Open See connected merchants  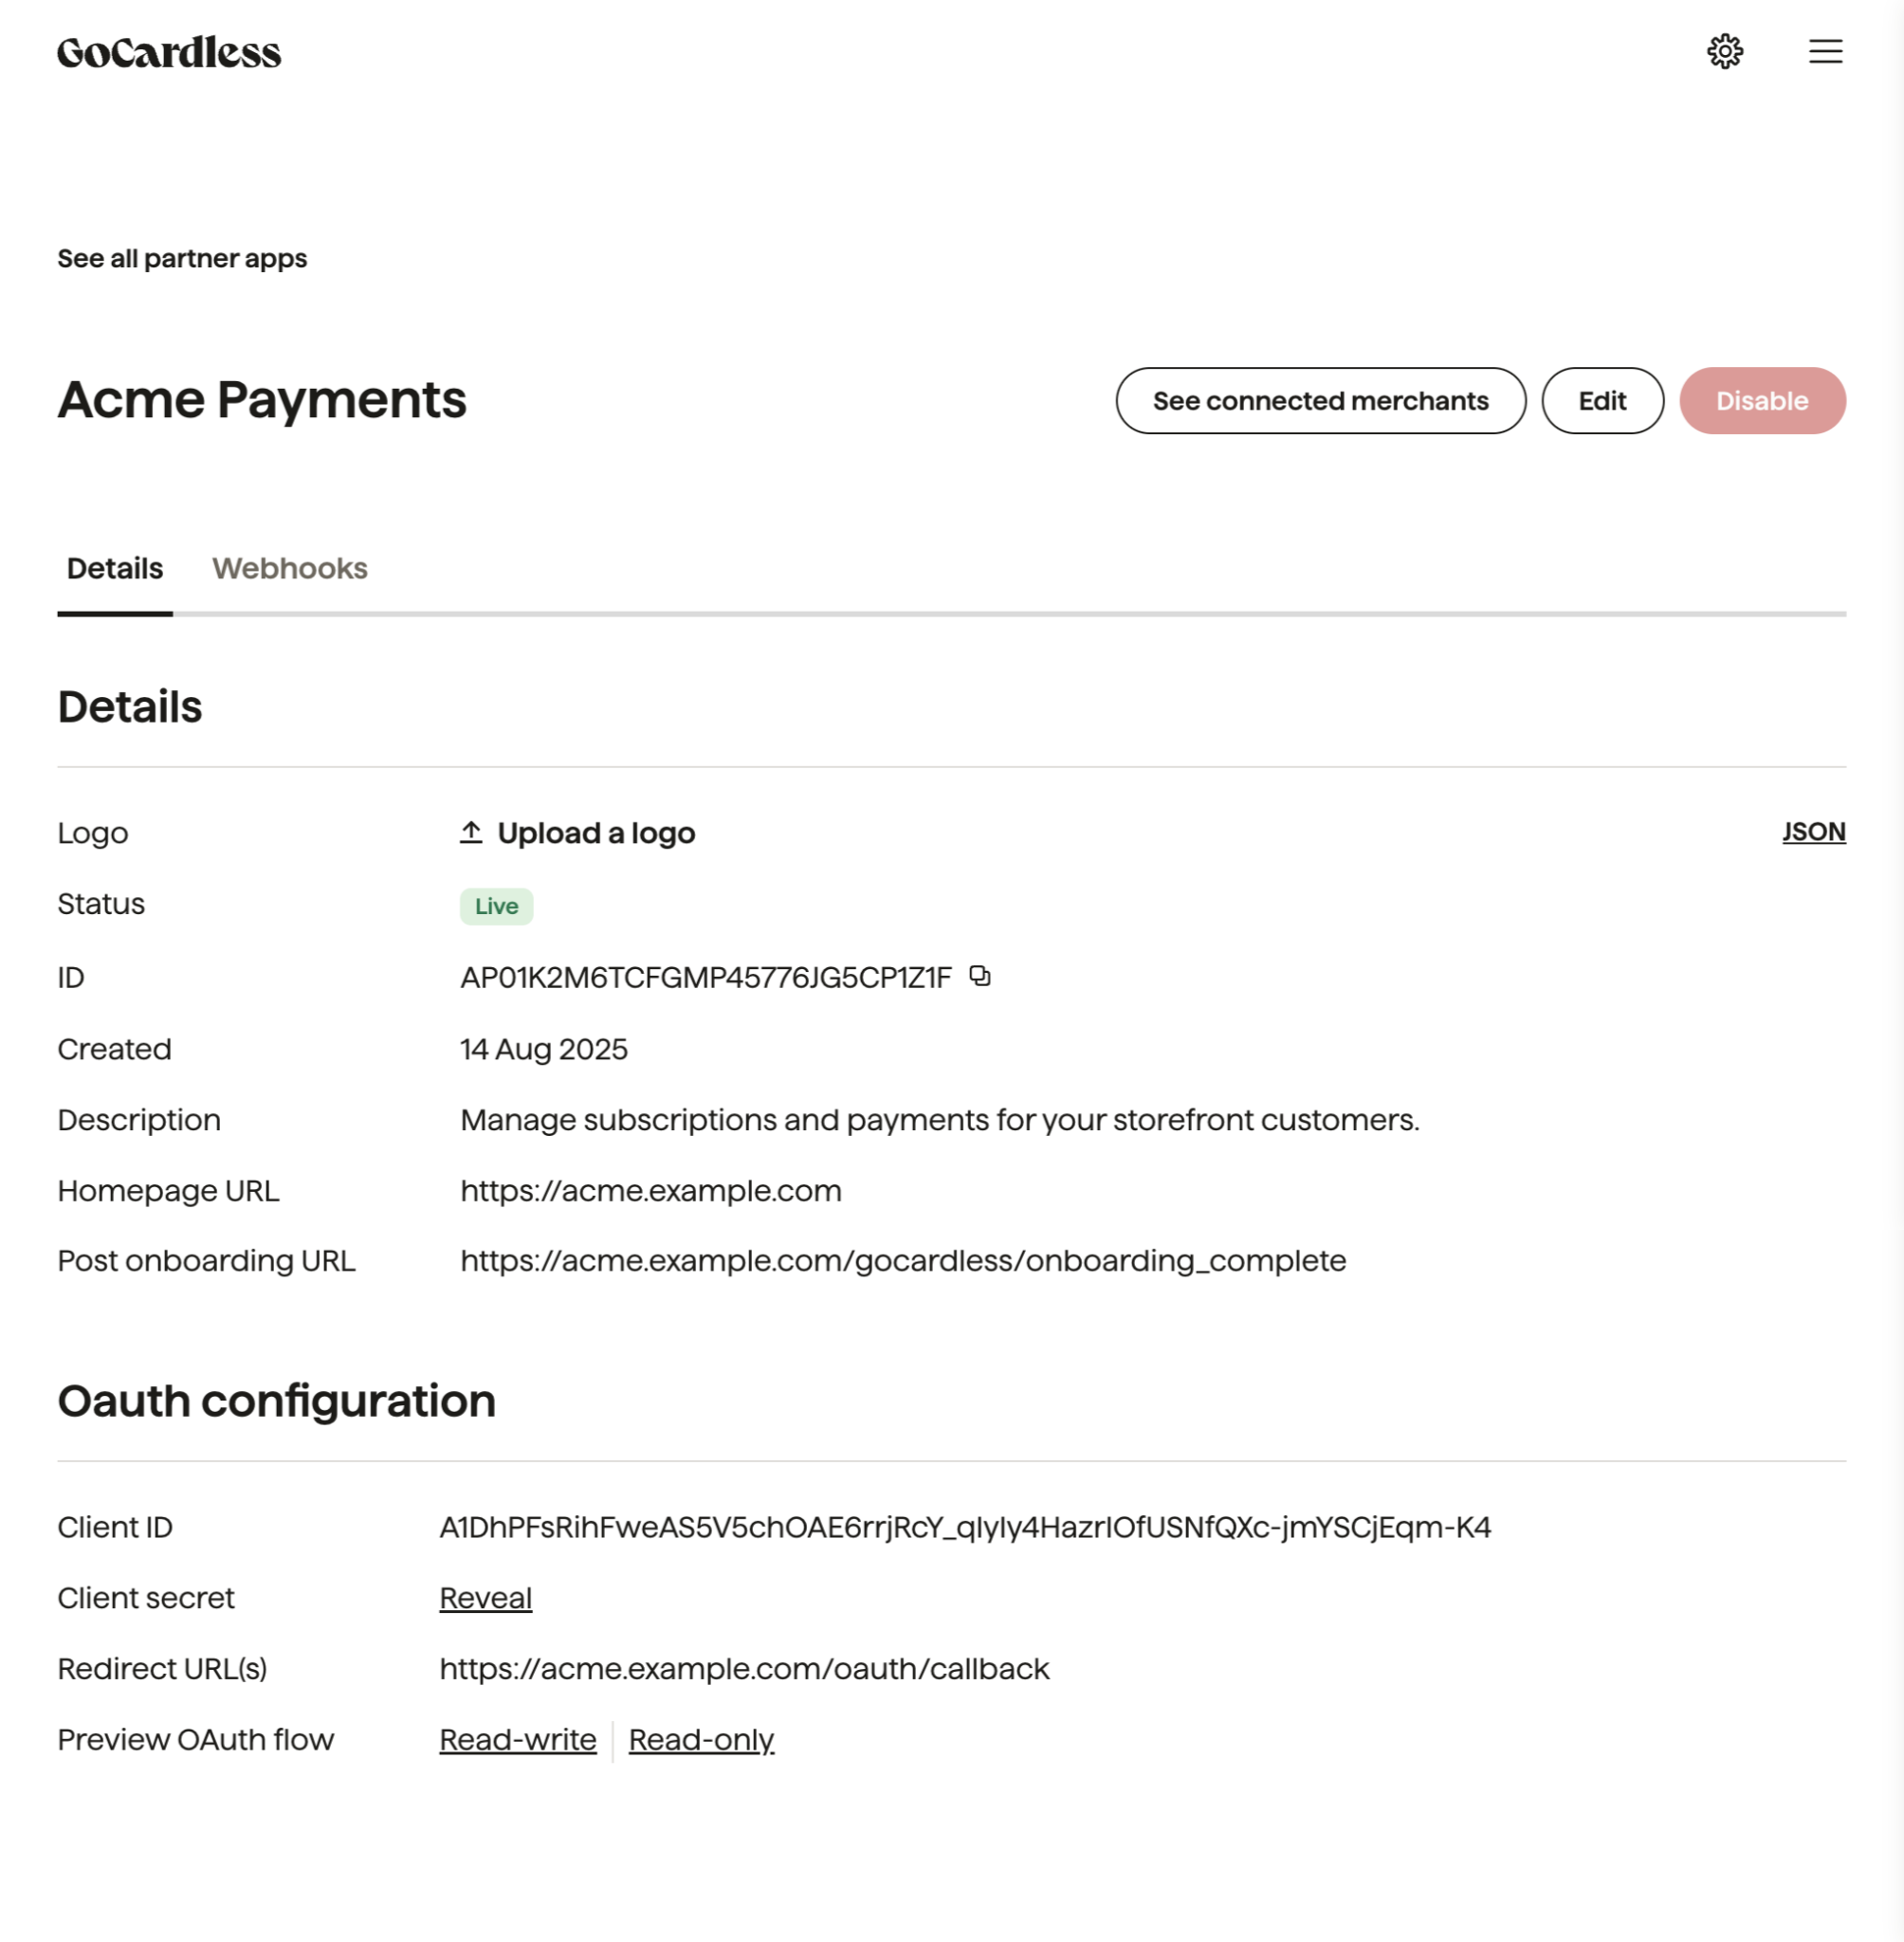pos(1320,400)
